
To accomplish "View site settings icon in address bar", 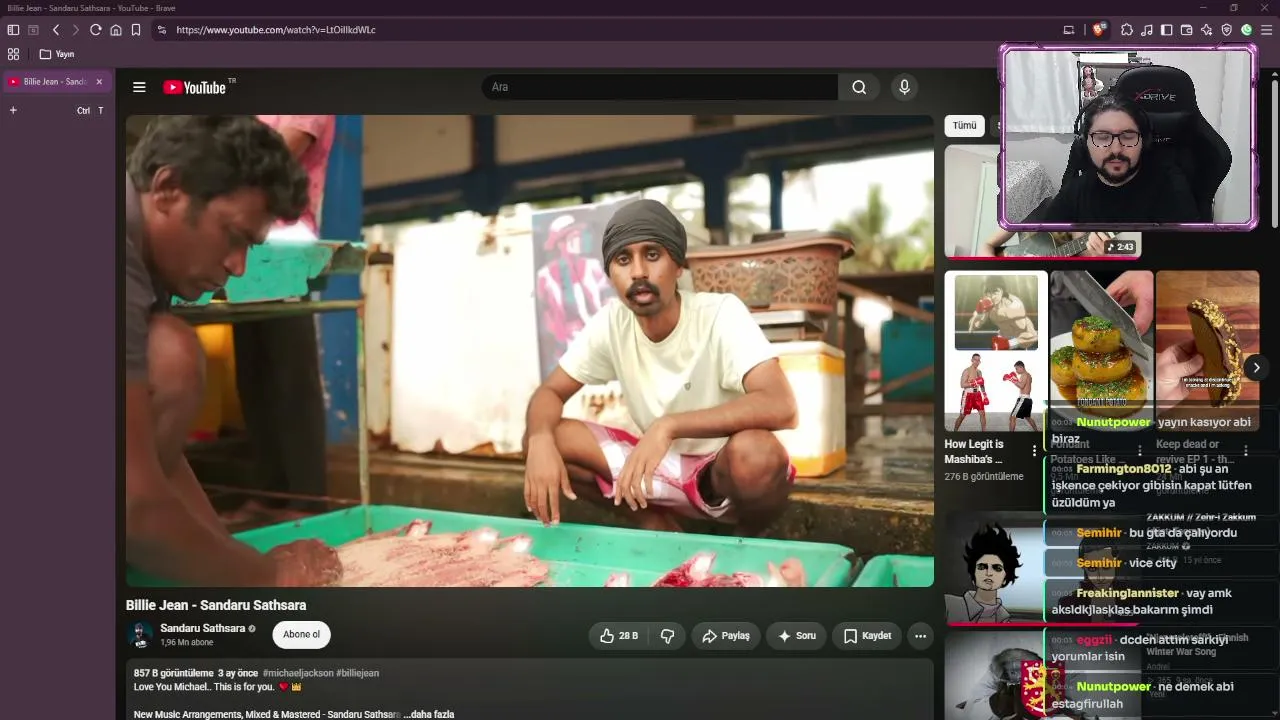I will [162, 30].
